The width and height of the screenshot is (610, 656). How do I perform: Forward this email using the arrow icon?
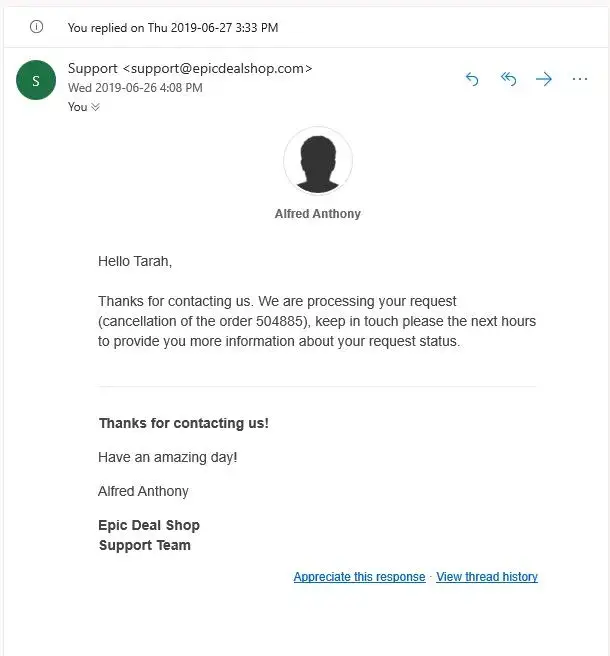click(x=544, y=79)
